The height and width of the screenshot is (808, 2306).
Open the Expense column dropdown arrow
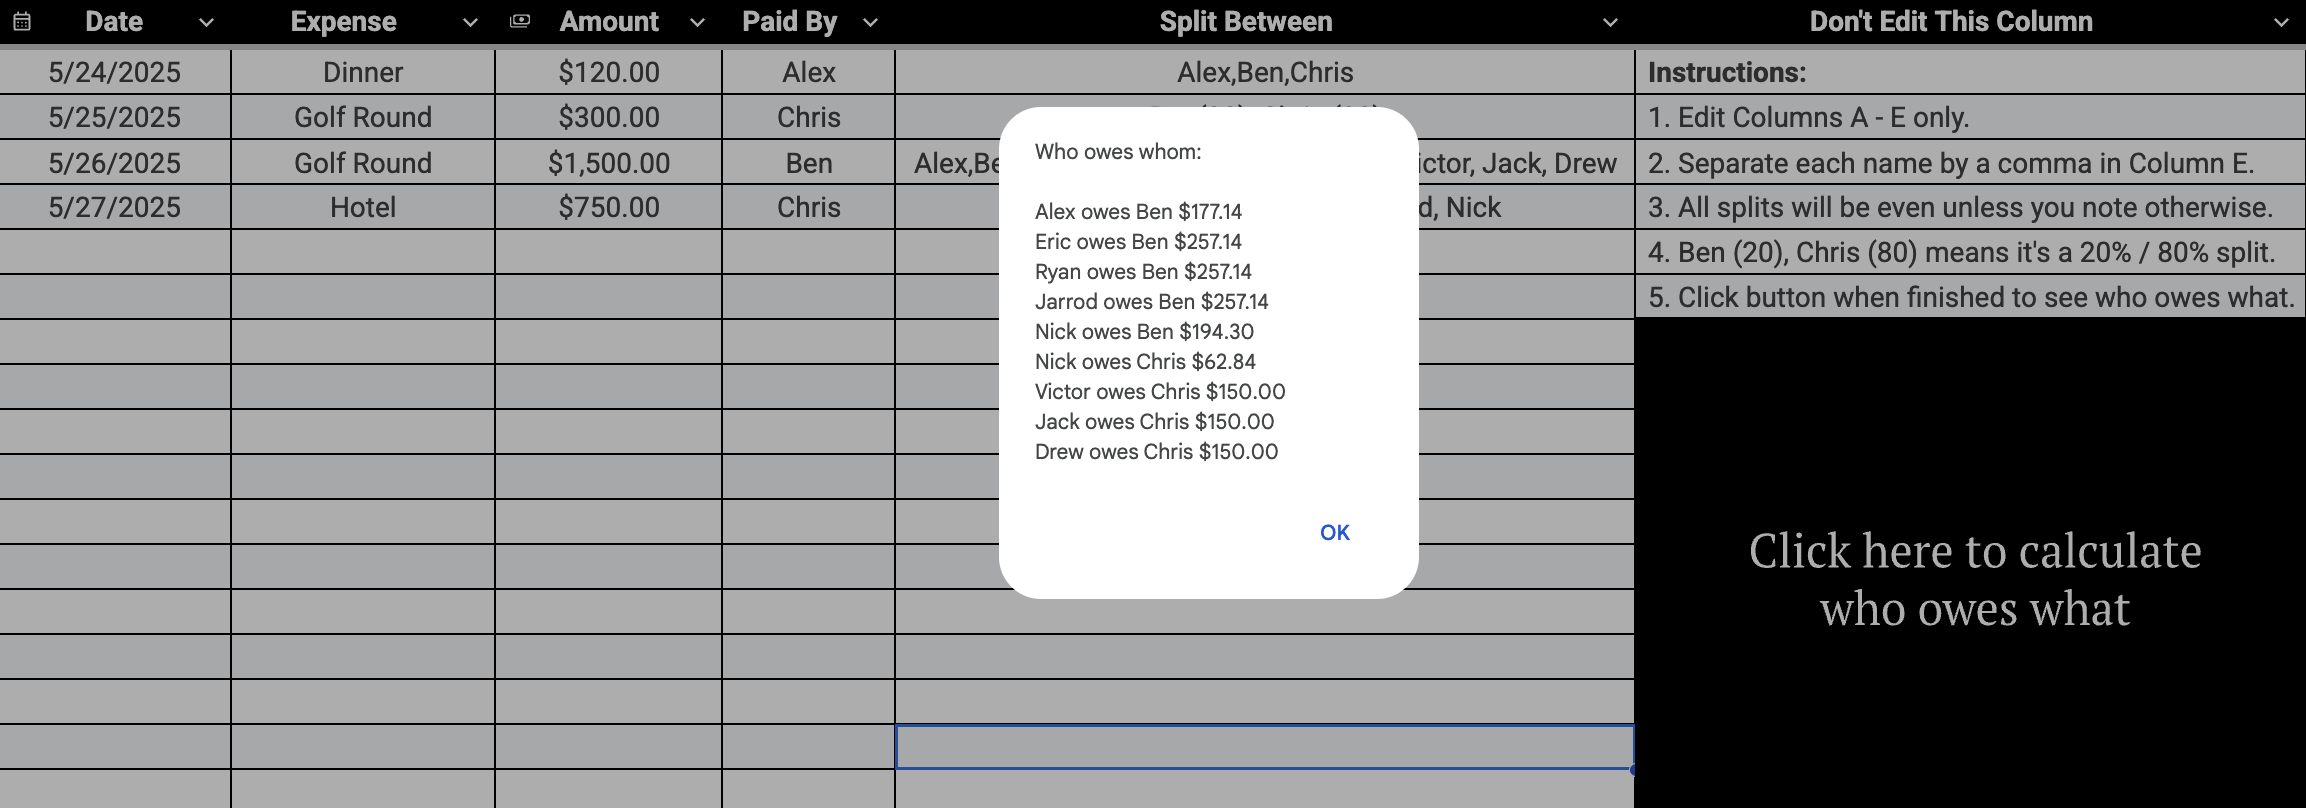point(470,22)
